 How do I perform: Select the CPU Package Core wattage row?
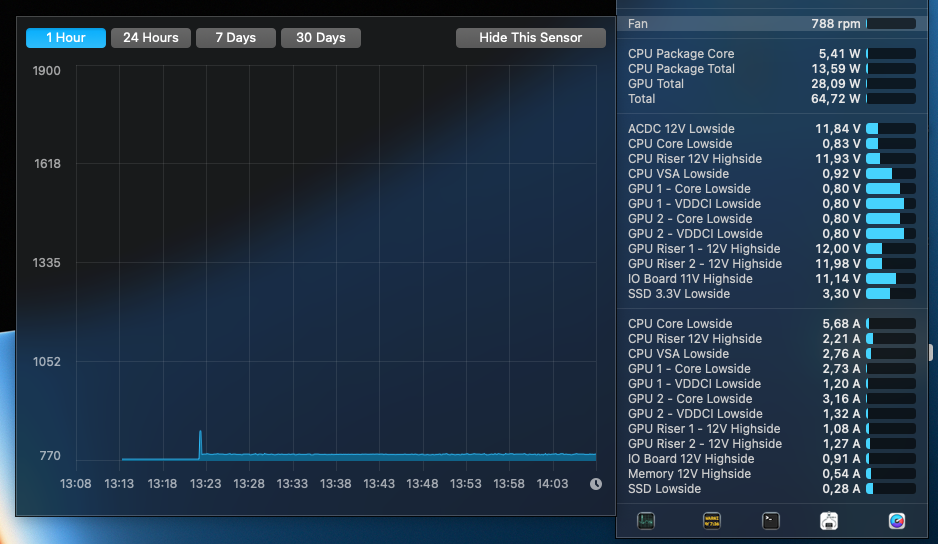772,54
